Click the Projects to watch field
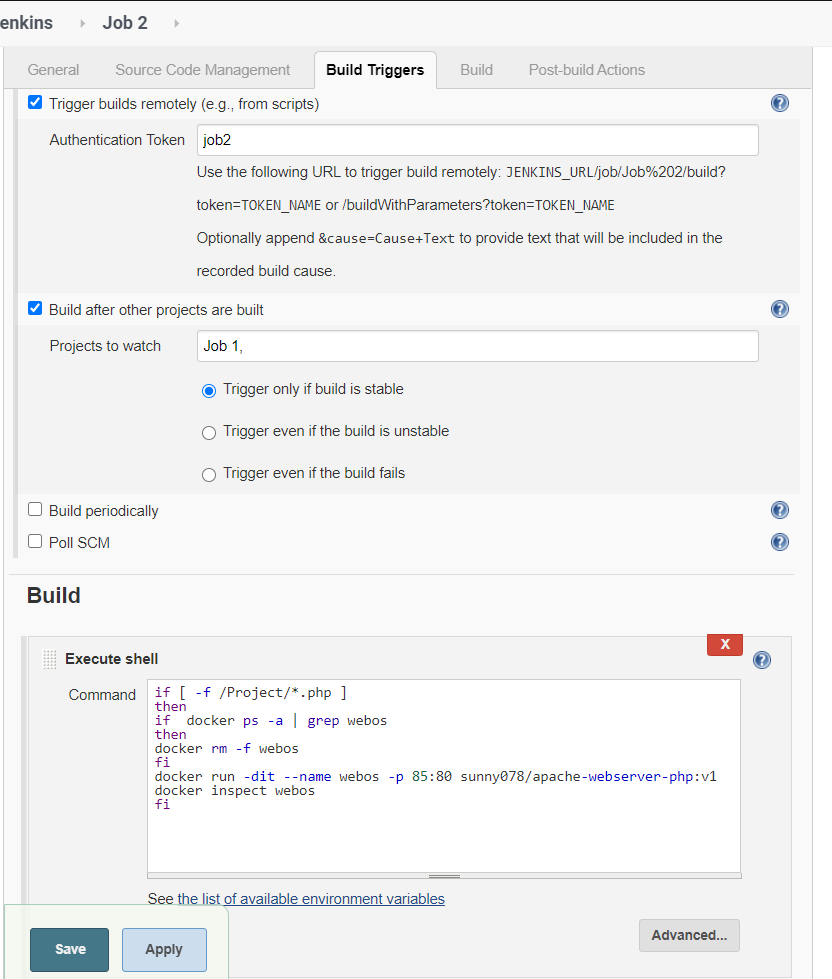Viewport: 832px width, 979px height. [x=477, y=345]
